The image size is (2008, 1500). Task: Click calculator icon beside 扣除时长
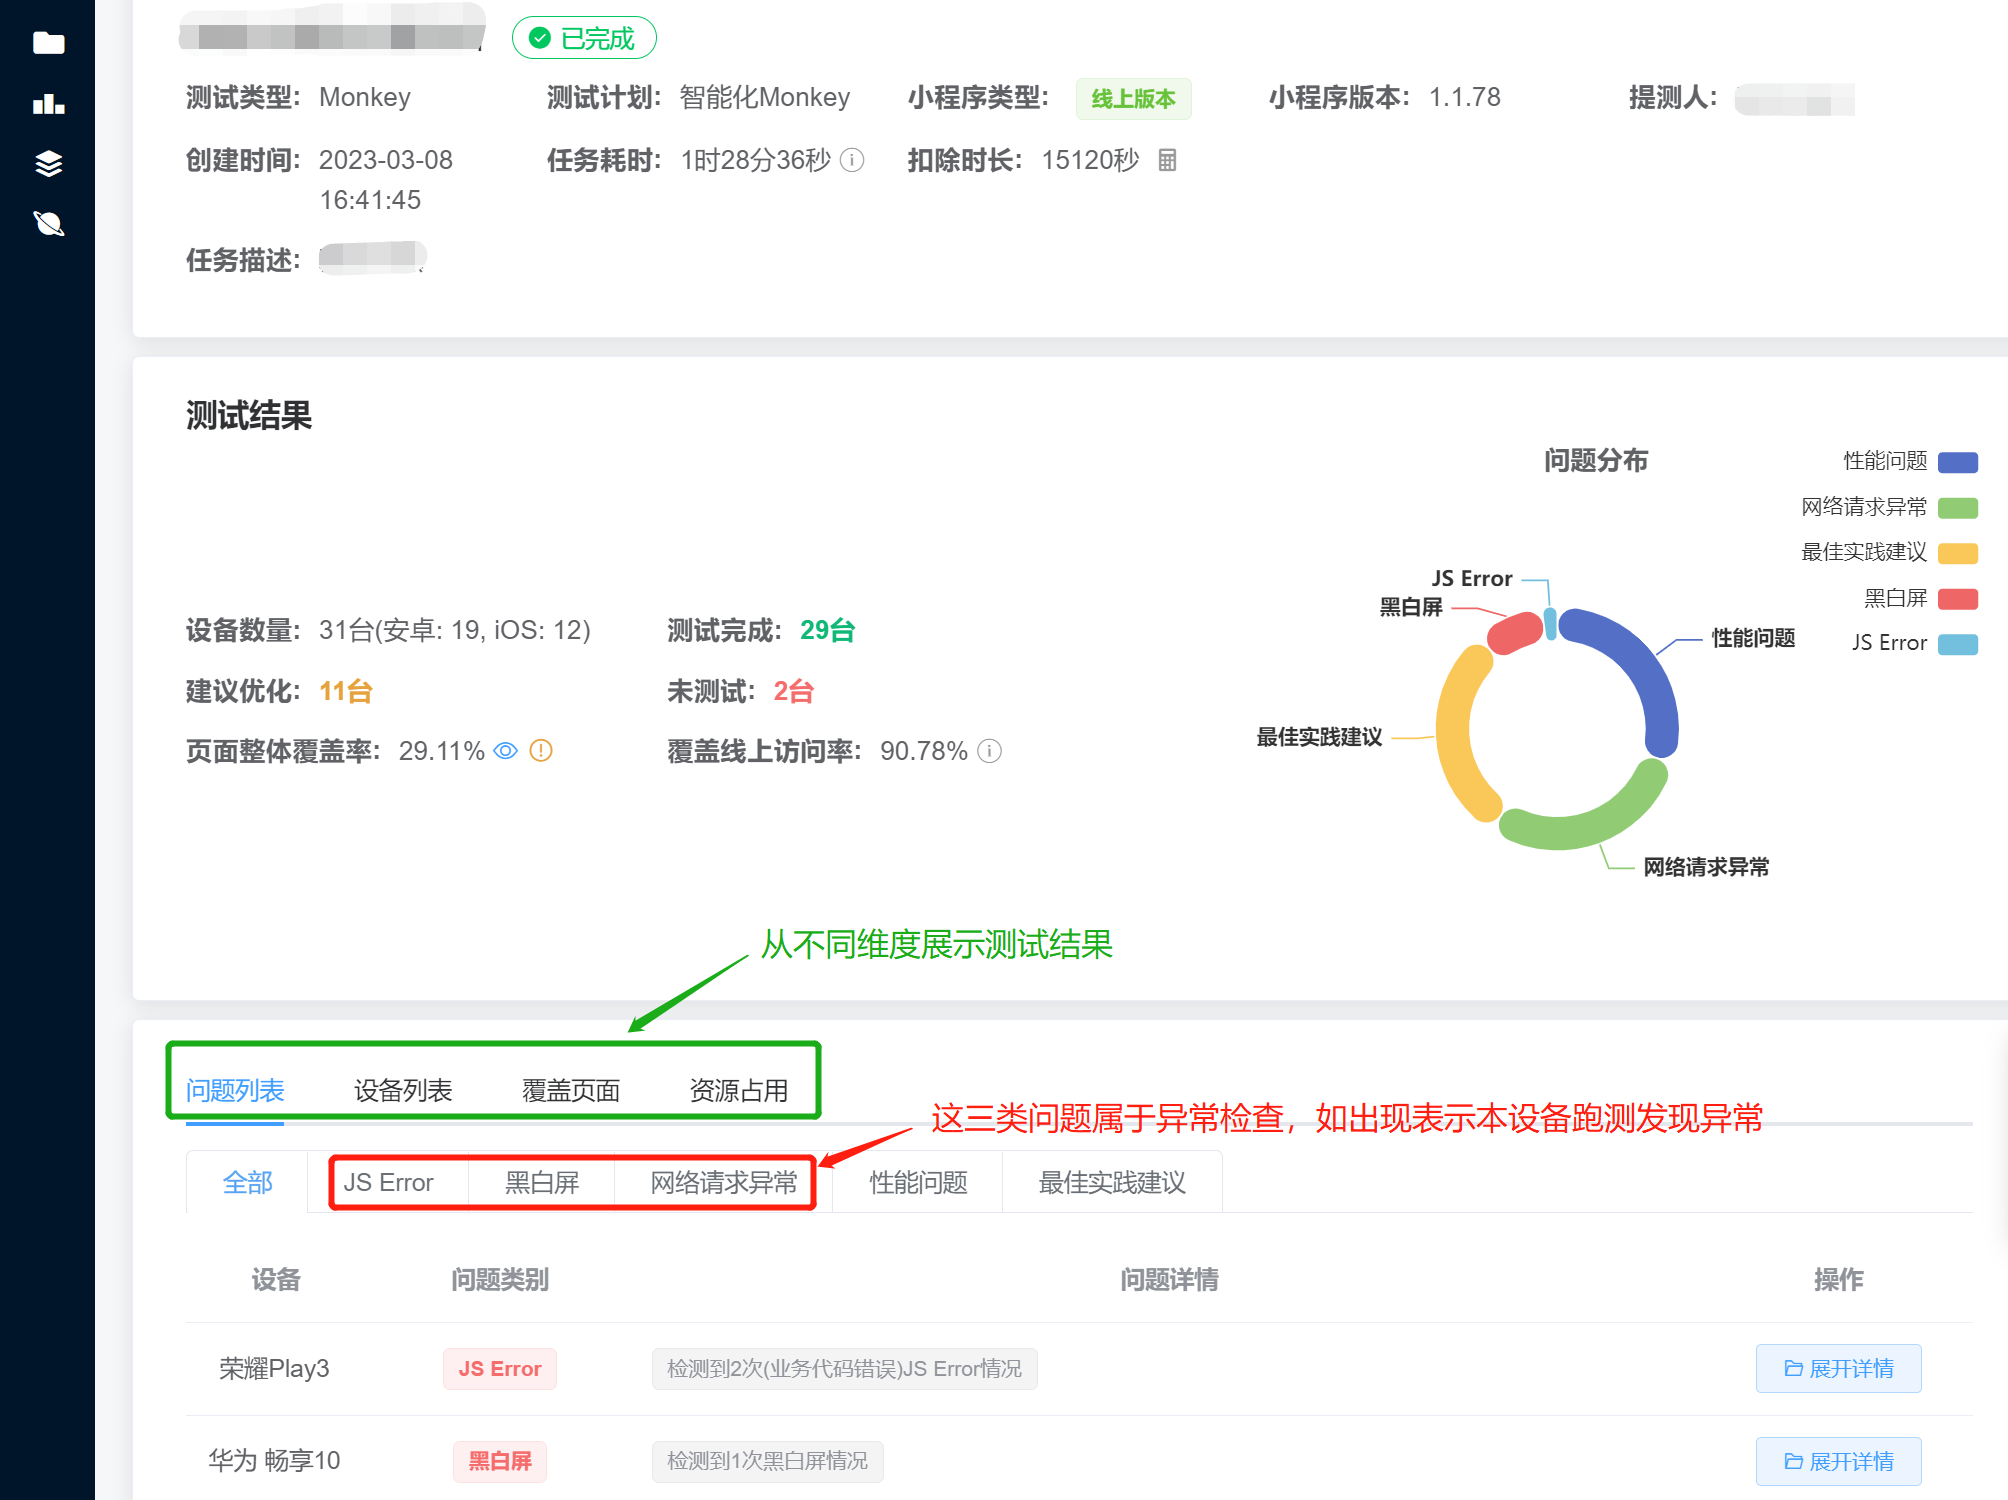click(x=1167, y=160)
